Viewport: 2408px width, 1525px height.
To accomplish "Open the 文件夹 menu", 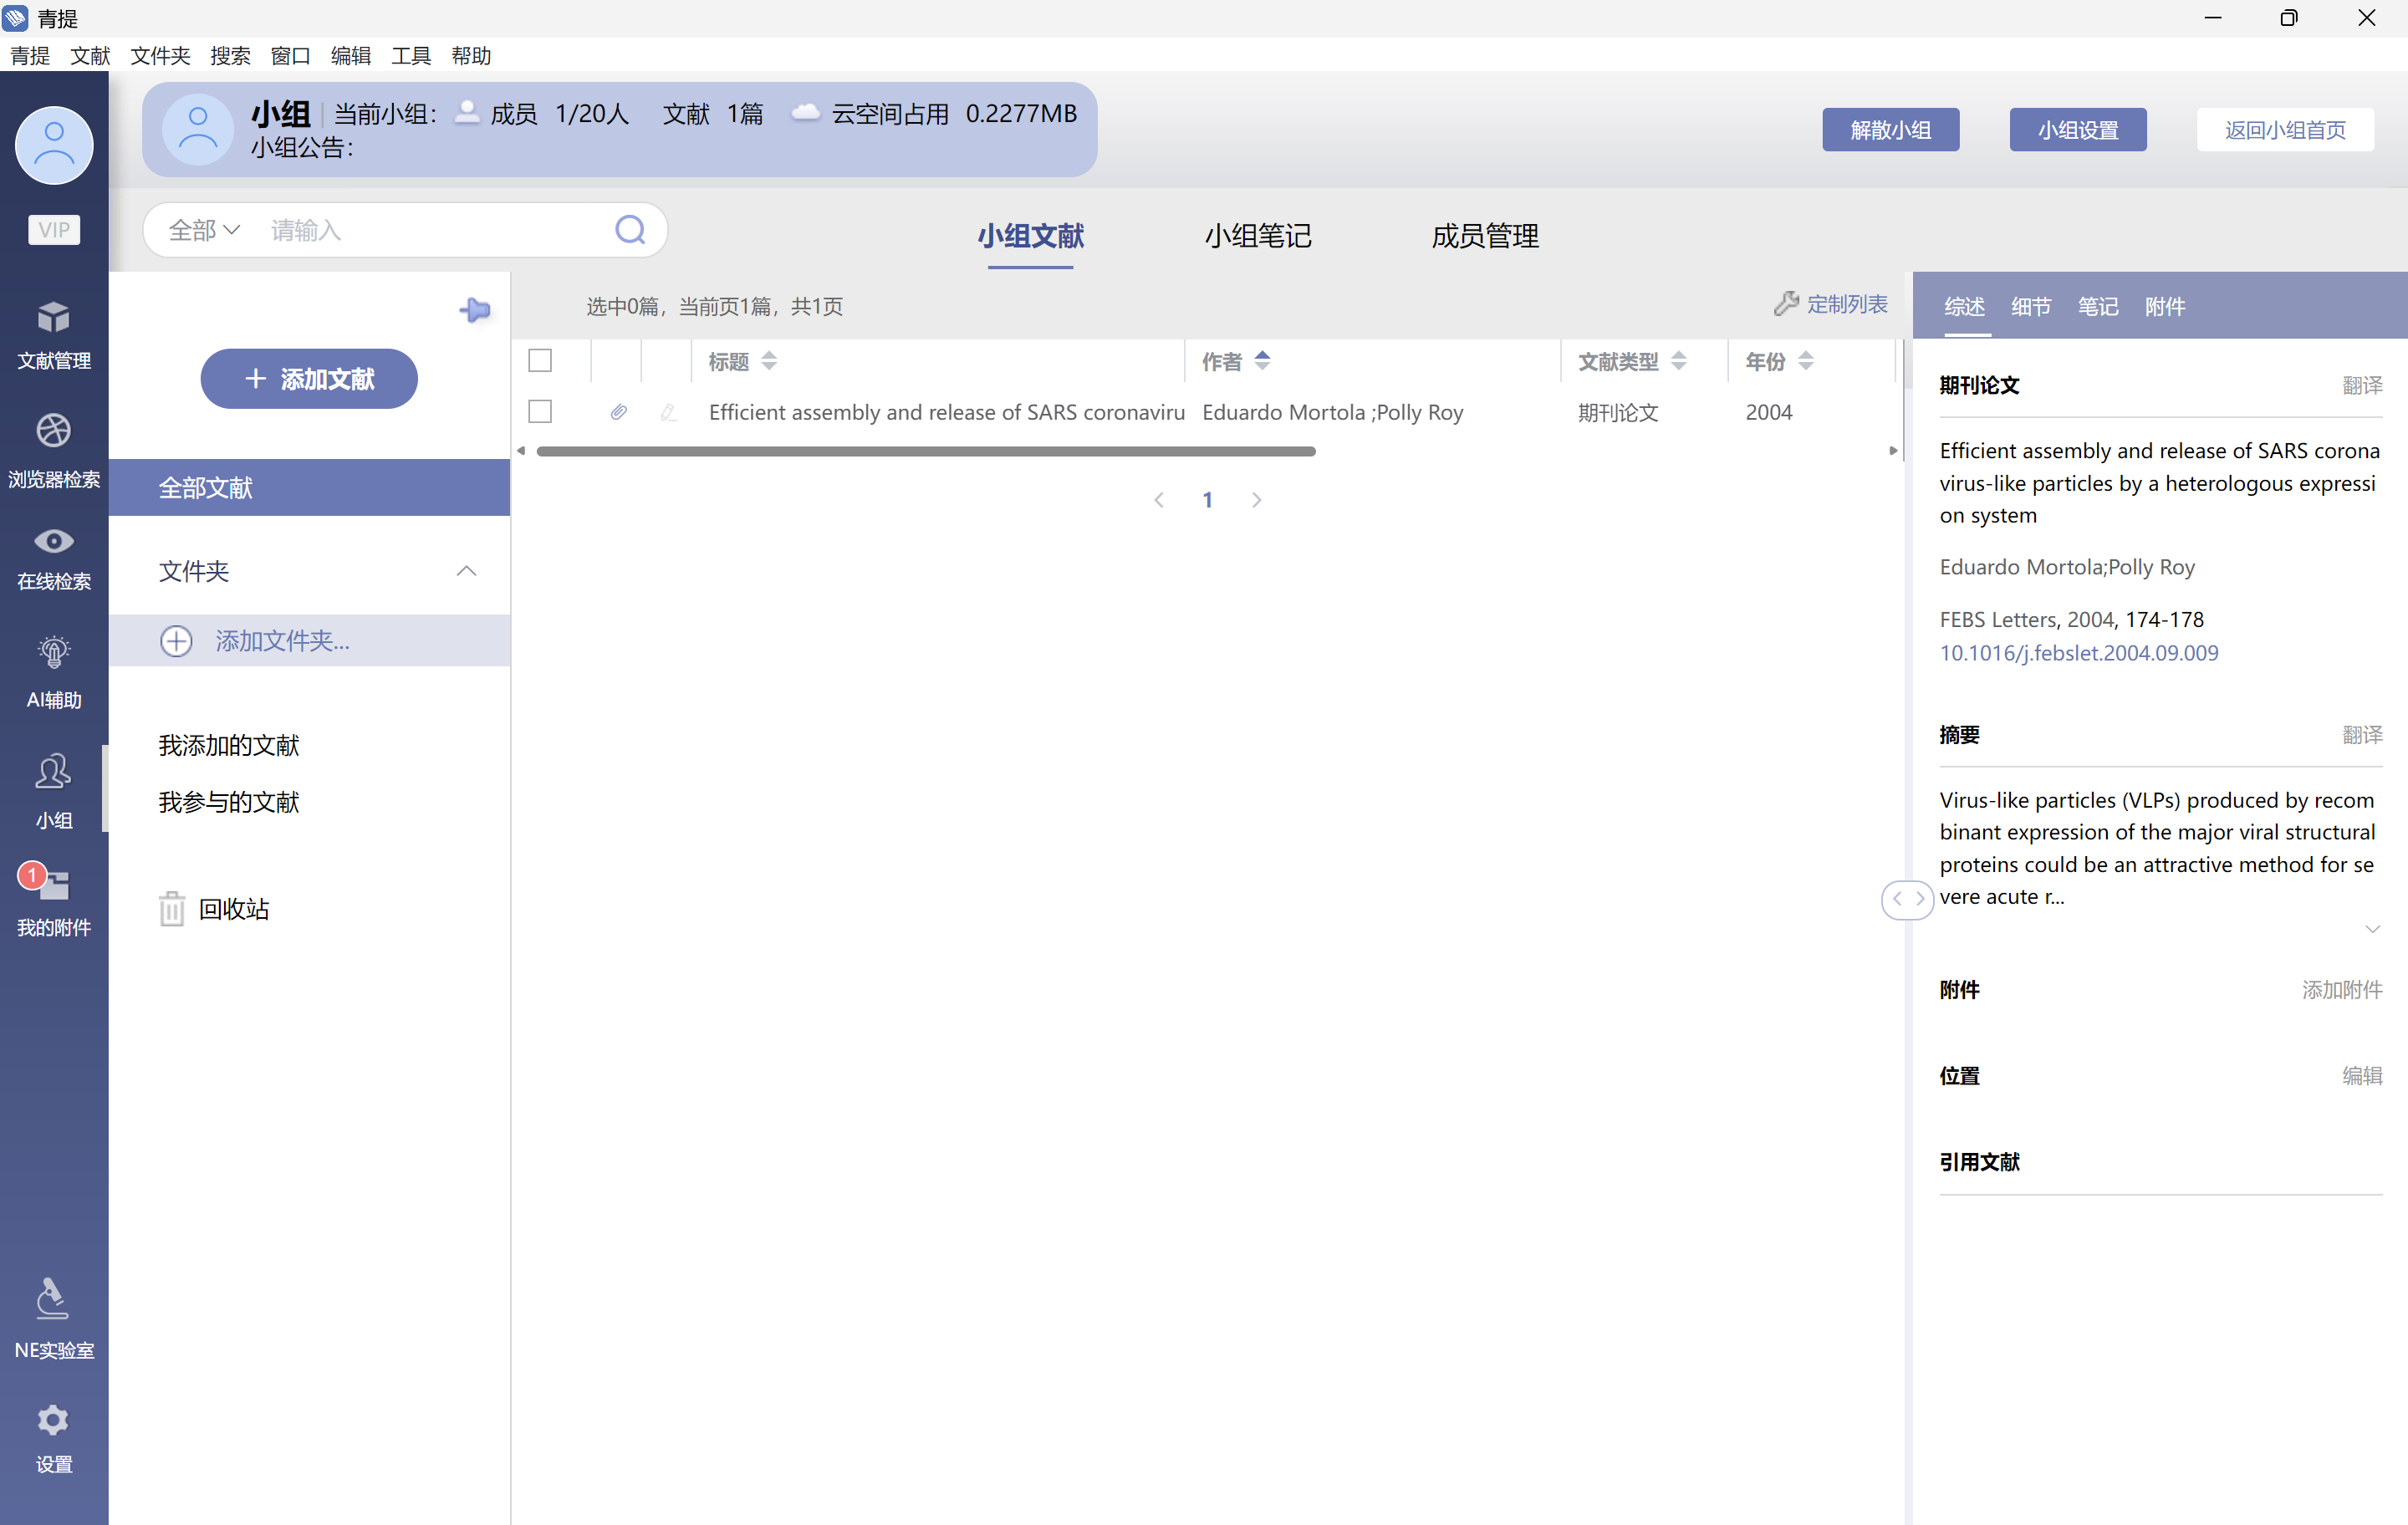I will pyautogui.click(x=160, y=56).
